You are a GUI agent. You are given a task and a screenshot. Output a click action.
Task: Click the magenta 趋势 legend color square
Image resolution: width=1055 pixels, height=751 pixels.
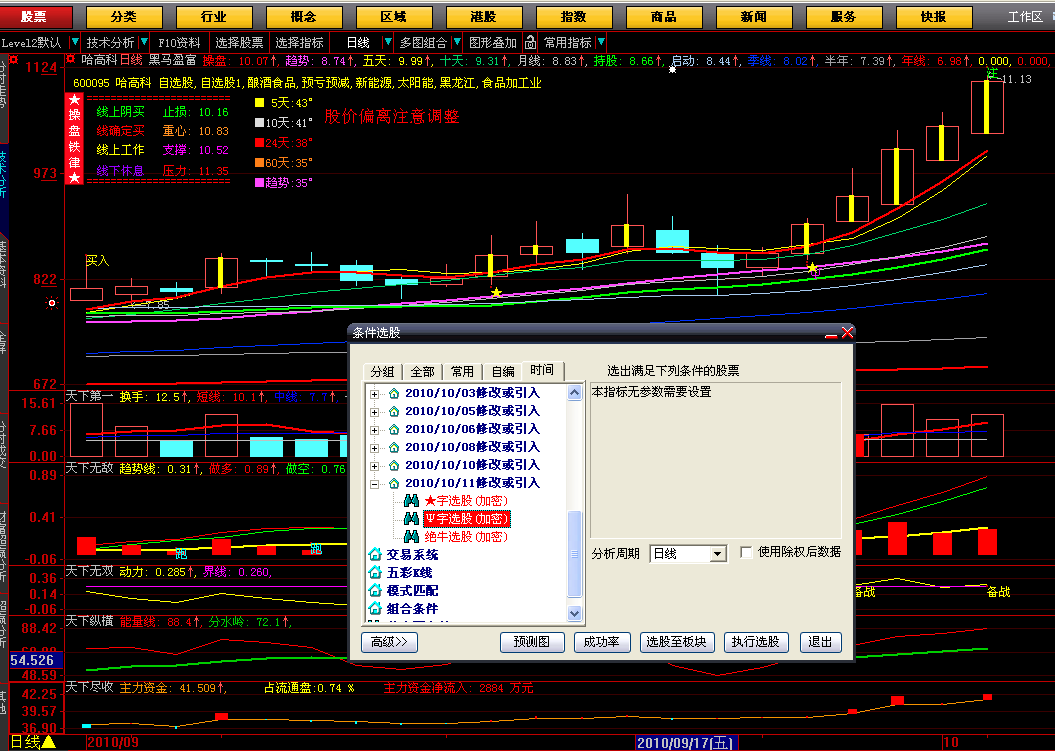pos(259,182)
